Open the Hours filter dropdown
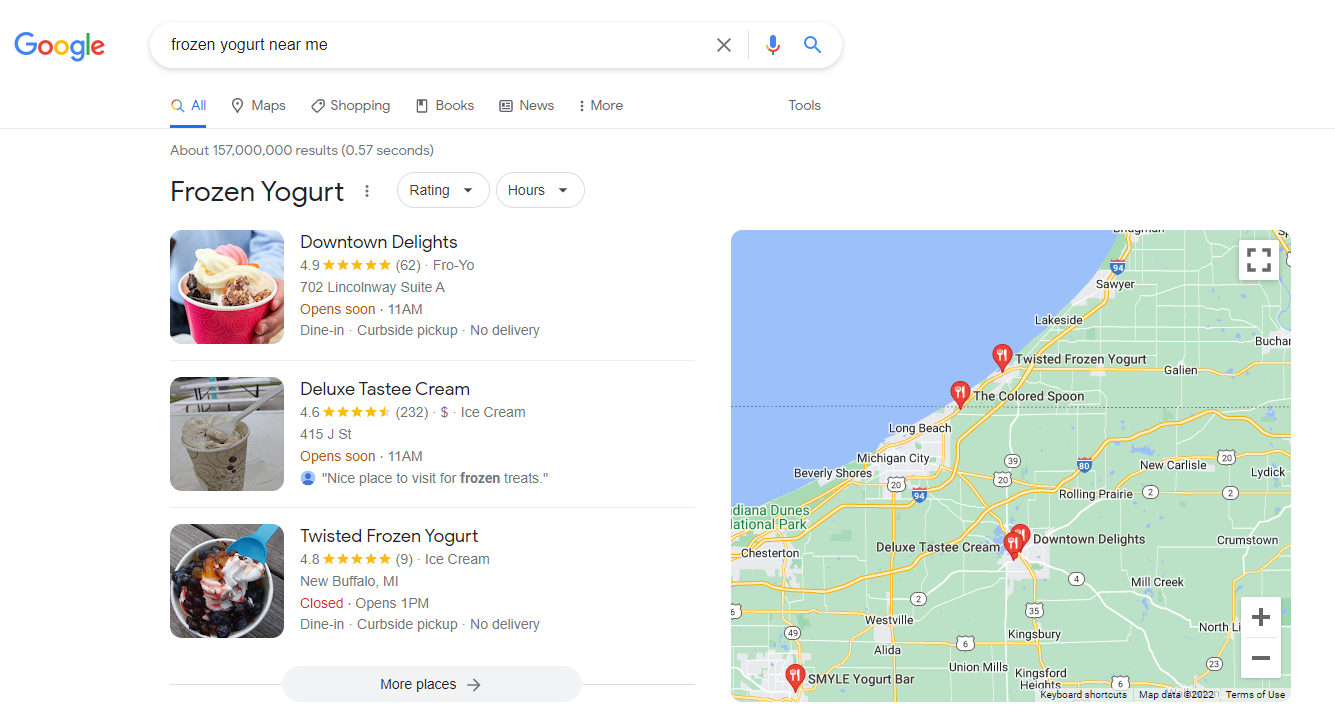This screenshot has width=1335, height=727. tap(540, 190)
